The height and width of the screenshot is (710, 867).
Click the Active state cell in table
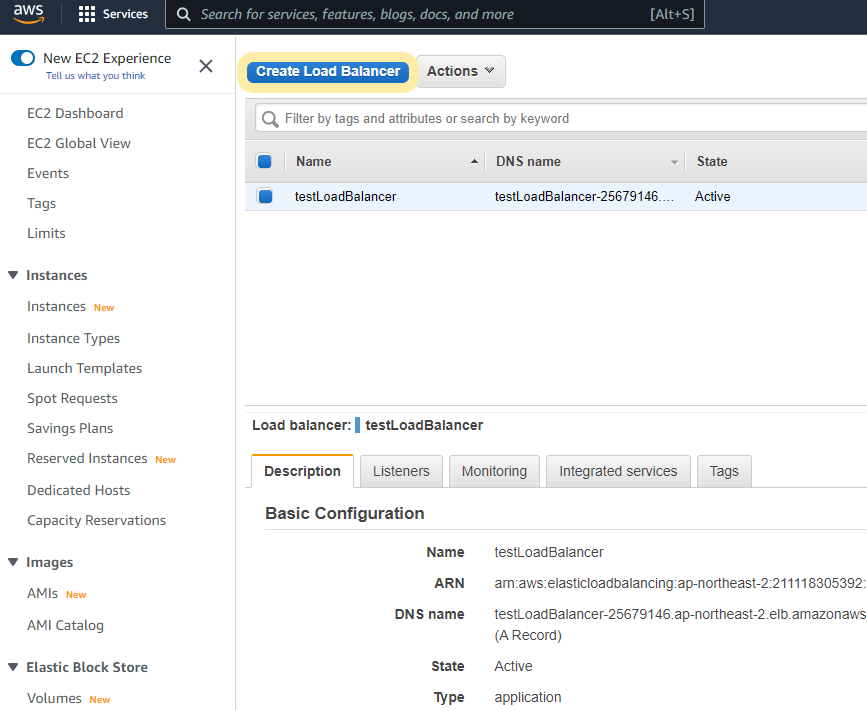(x=712, y=196)
